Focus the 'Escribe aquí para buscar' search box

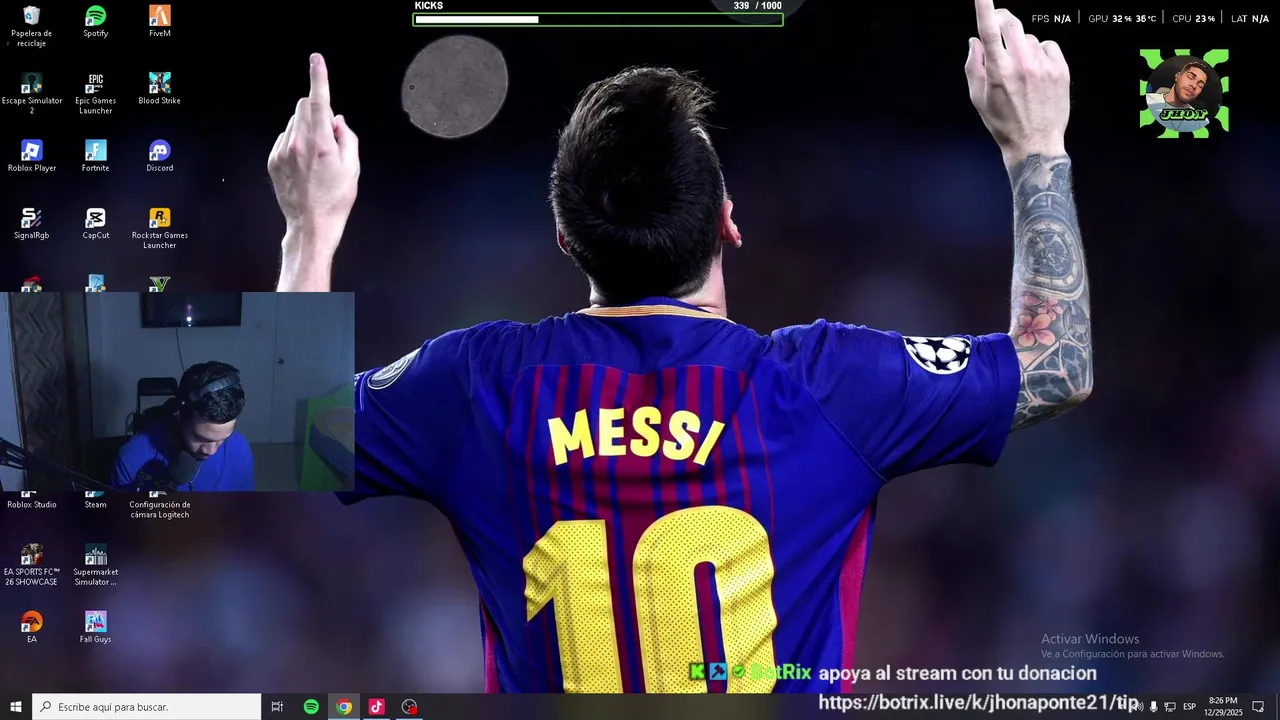point(147,707)
